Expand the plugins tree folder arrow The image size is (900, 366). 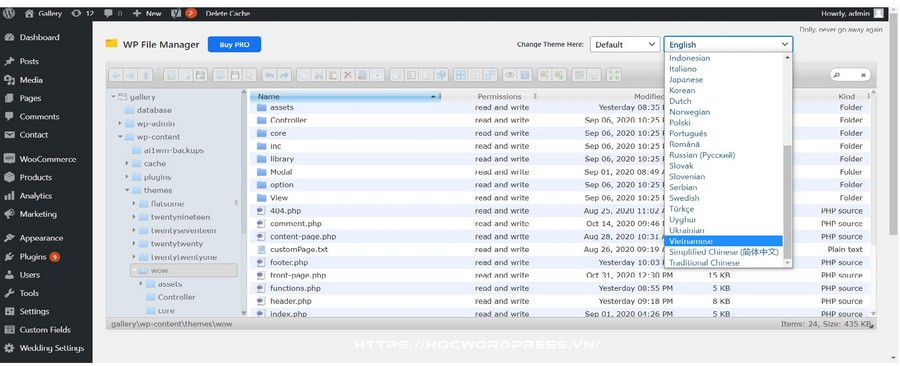pyautogui.click(x=127, y=177)
